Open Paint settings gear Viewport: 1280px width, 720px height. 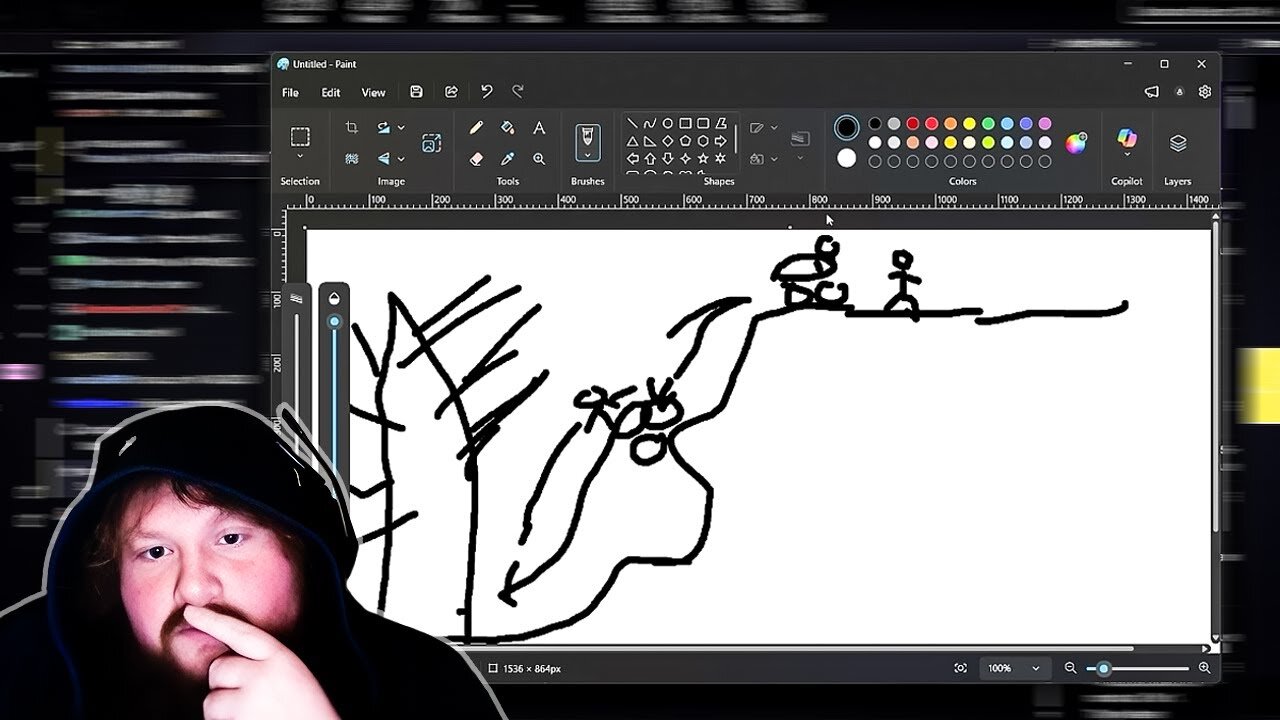1205,91
